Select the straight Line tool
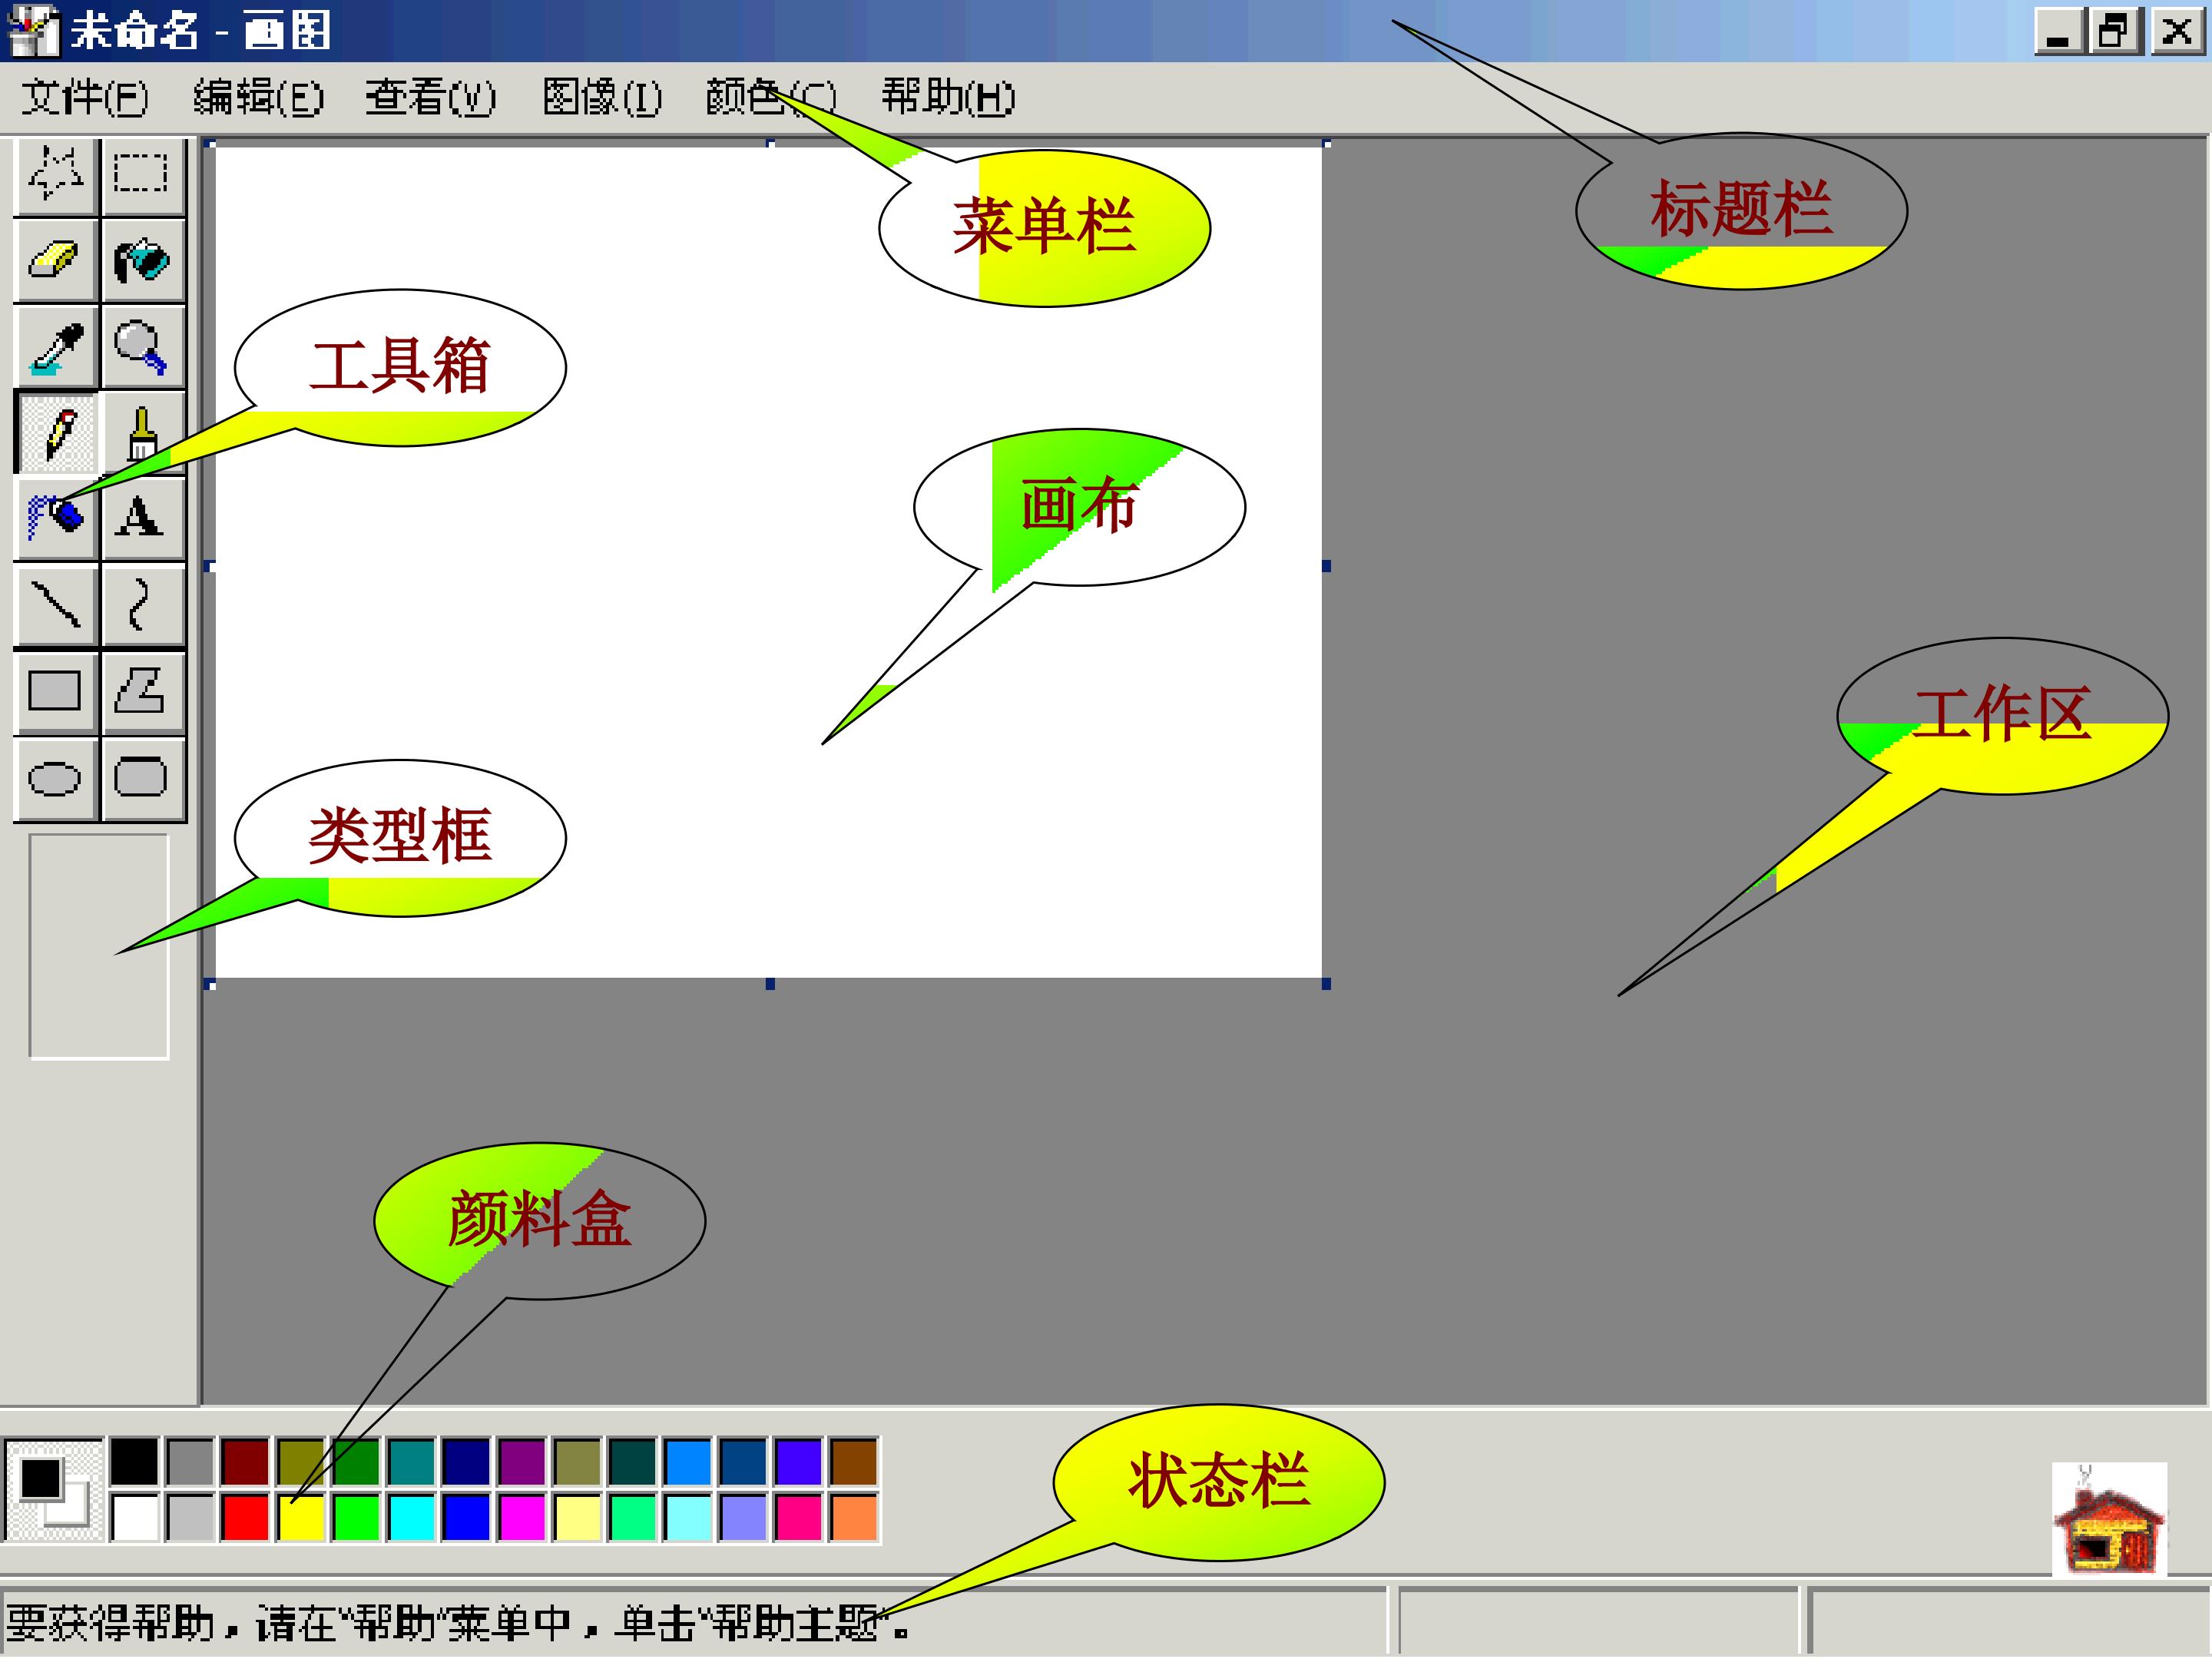This screenshot has width=2212, height=1659. pyautogui.click(x=56, y=605)
